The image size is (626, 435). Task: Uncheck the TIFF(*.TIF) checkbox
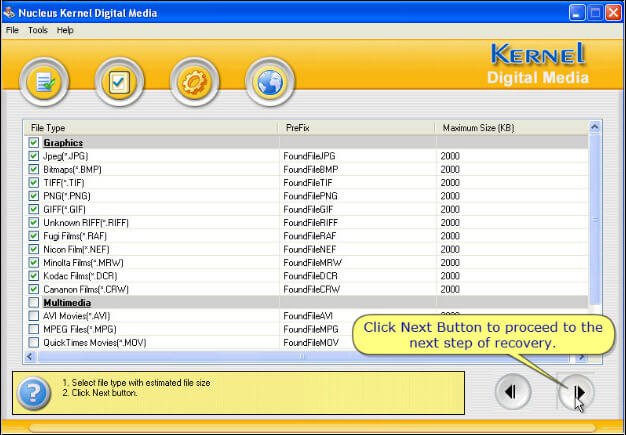coord(34,183)
